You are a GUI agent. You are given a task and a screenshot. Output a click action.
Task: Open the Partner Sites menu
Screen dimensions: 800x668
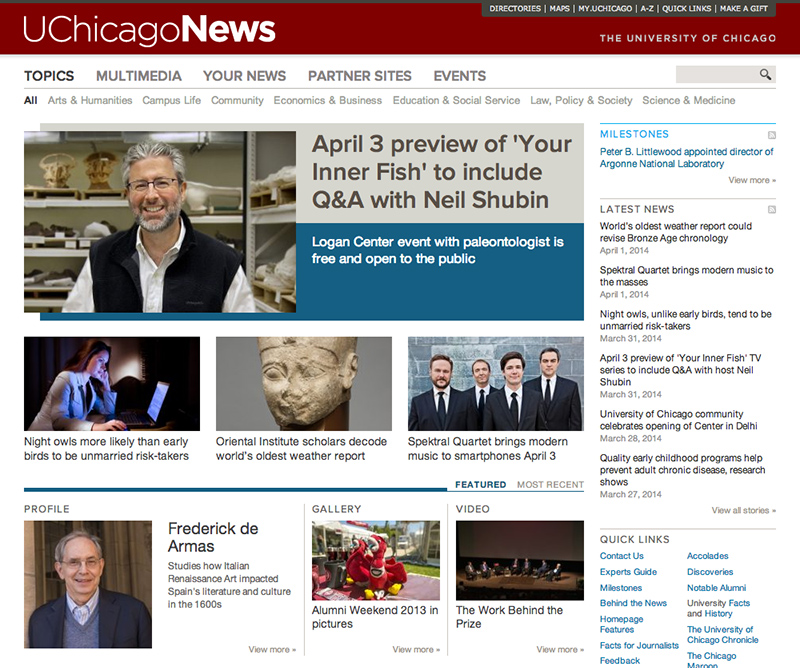360,76
